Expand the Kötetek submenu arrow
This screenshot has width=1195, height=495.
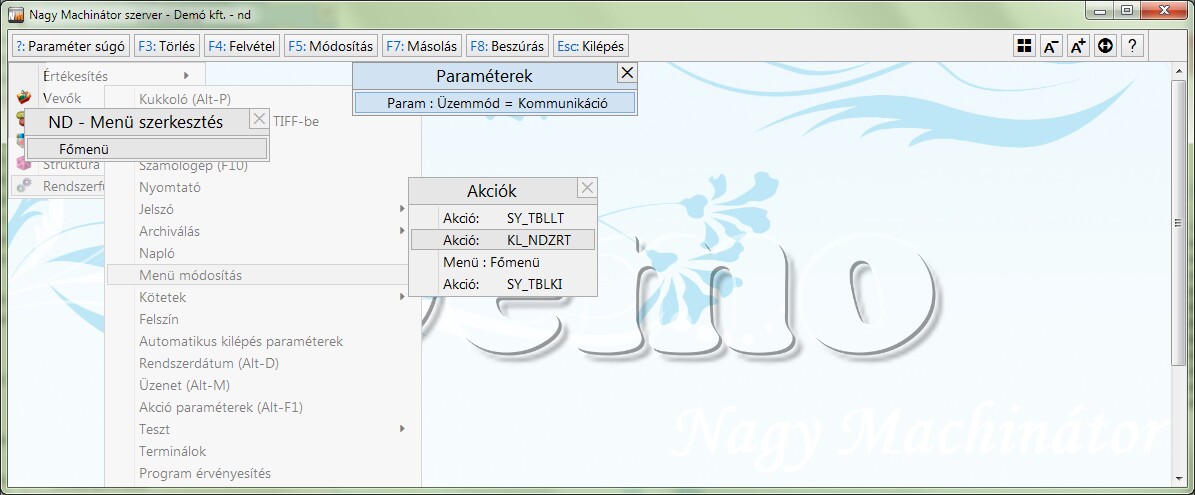(x=402, y=297)
